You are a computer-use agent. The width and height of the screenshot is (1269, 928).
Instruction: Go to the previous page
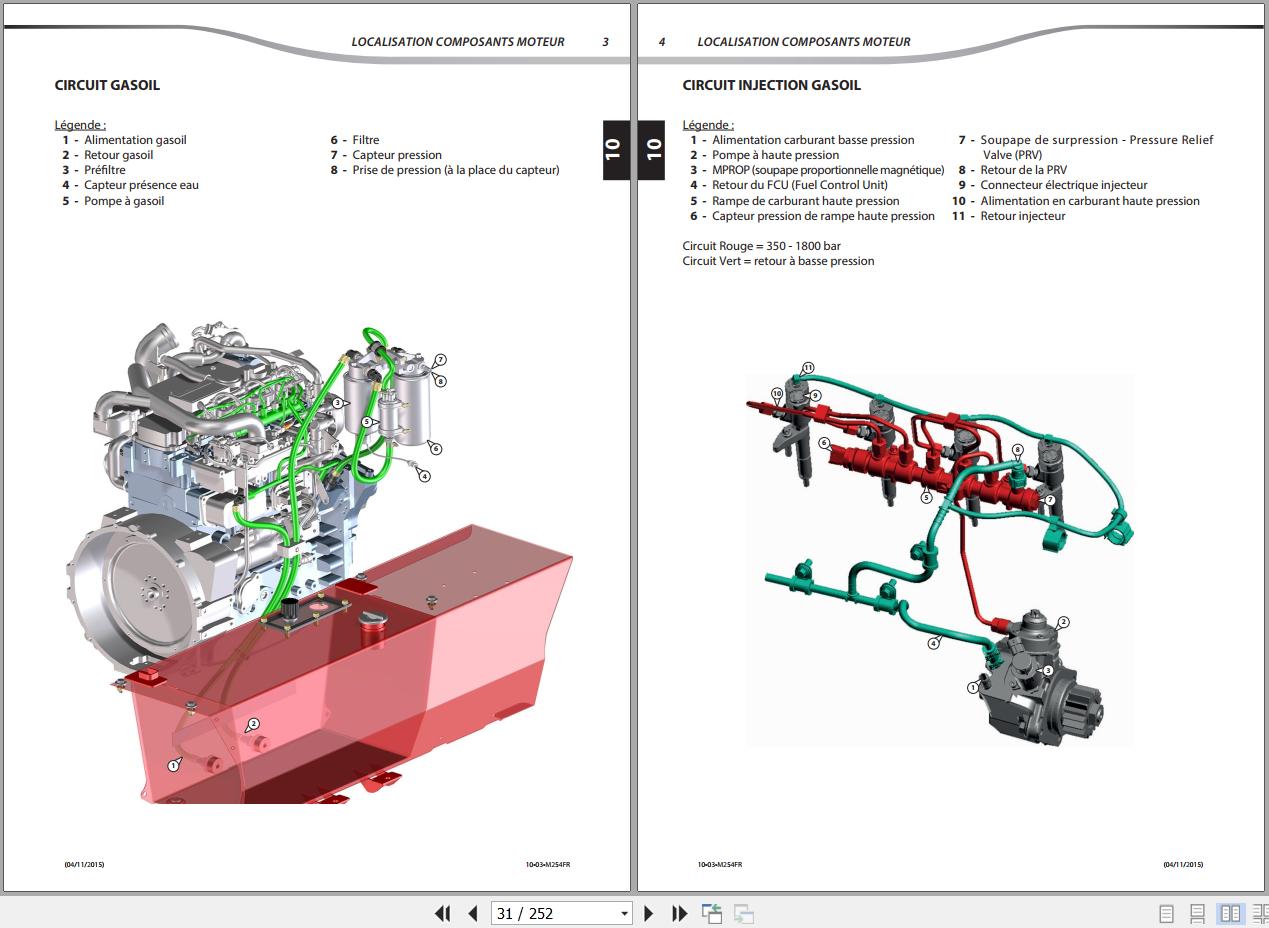(473, 913)
